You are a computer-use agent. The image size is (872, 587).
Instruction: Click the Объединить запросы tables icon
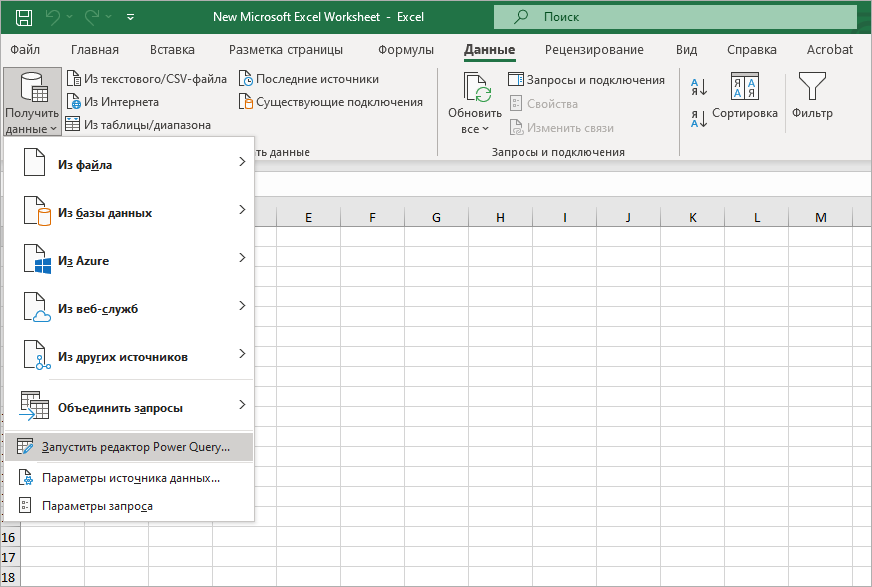tap(34, 406)
